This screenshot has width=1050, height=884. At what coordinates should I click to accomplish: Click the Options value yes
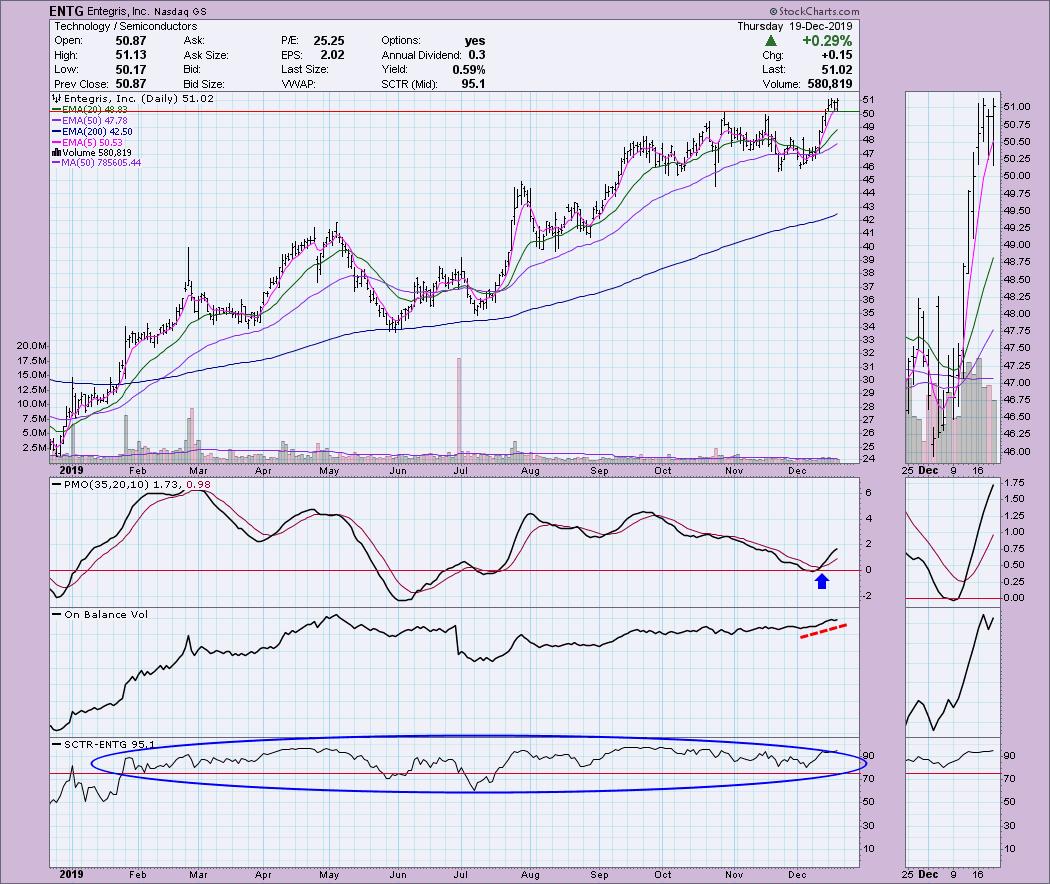click(475, 41)
